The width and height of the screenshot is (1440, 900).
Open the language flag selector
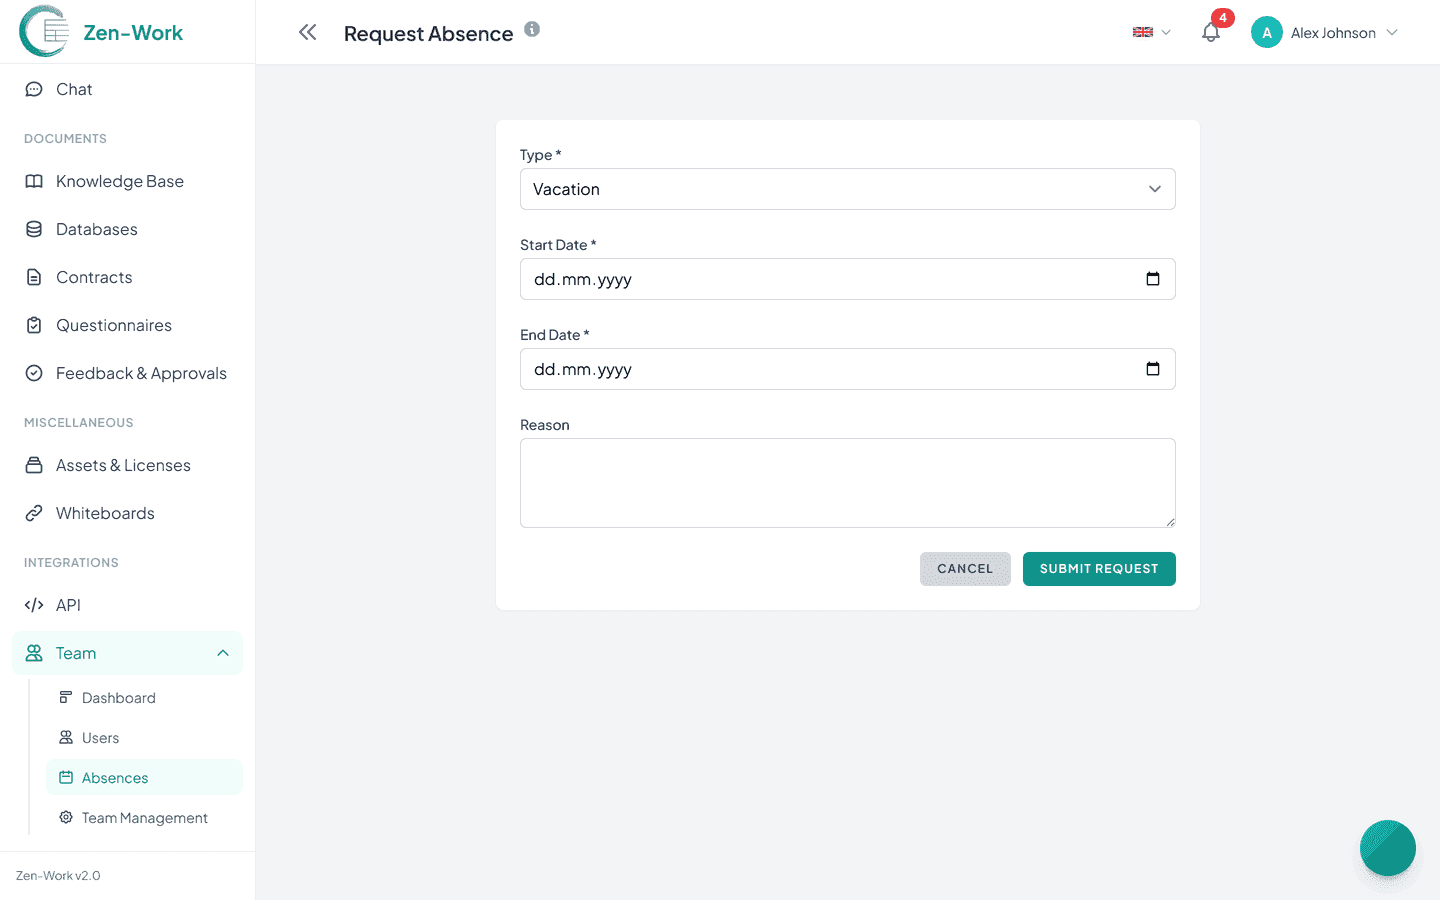1151,32
